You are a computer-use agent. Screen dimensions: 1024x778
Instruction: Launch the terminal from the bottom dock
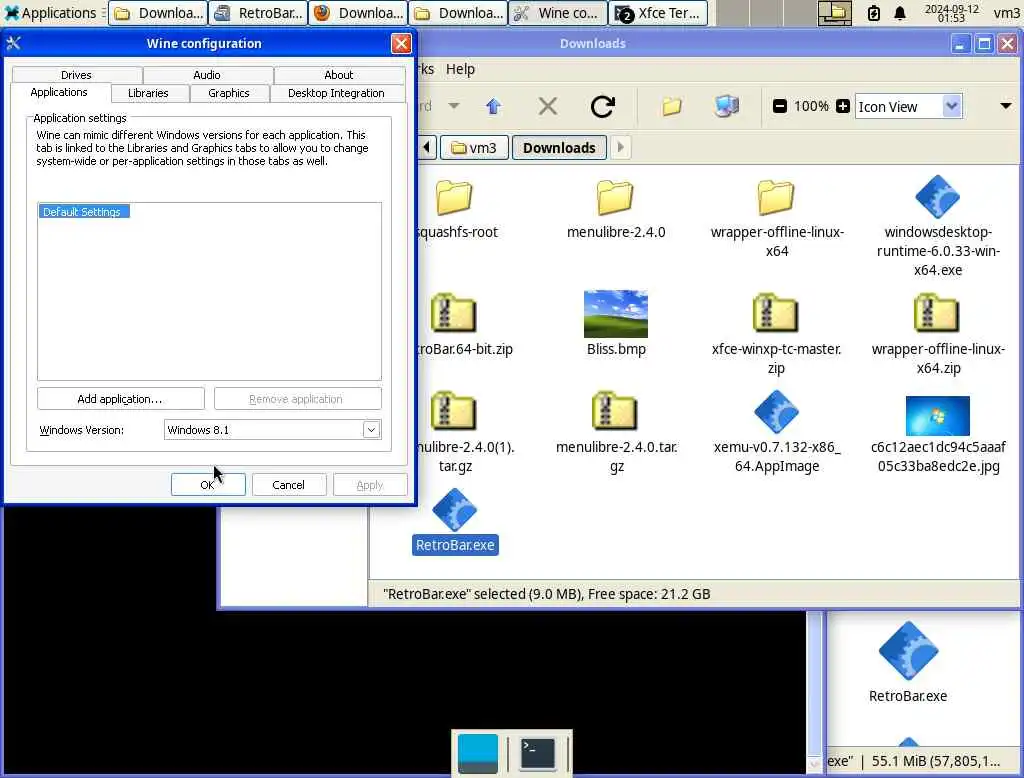(x=537, y=753)
